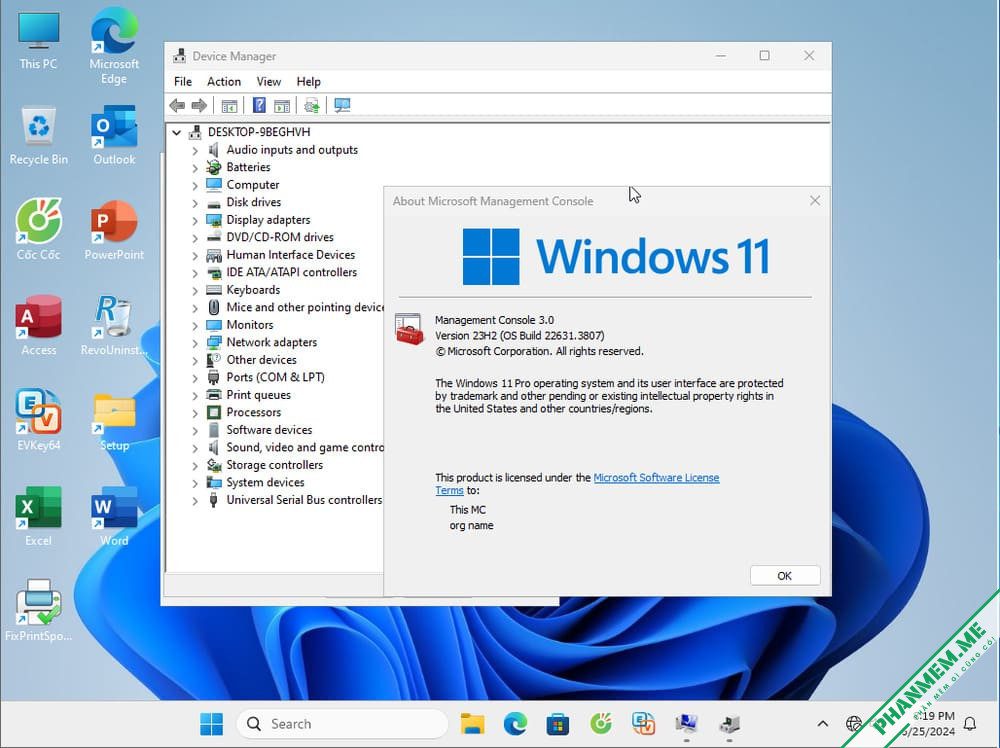Expand the Network adapters category
Image resolution: width=1000 pixels, height=748 pixels.
tap(195, 343)
